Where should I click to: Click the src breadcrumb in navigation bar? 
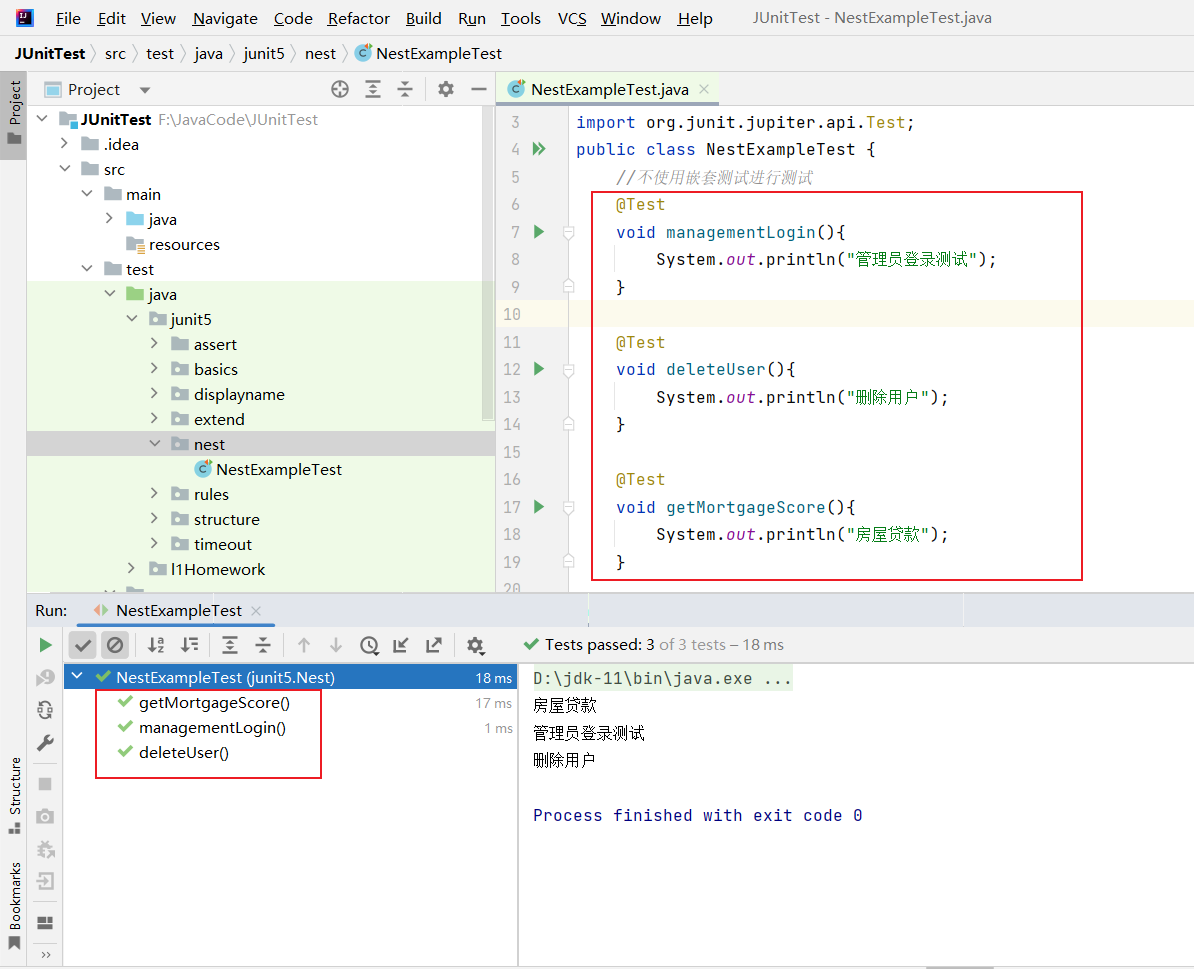tap(115, 53)
